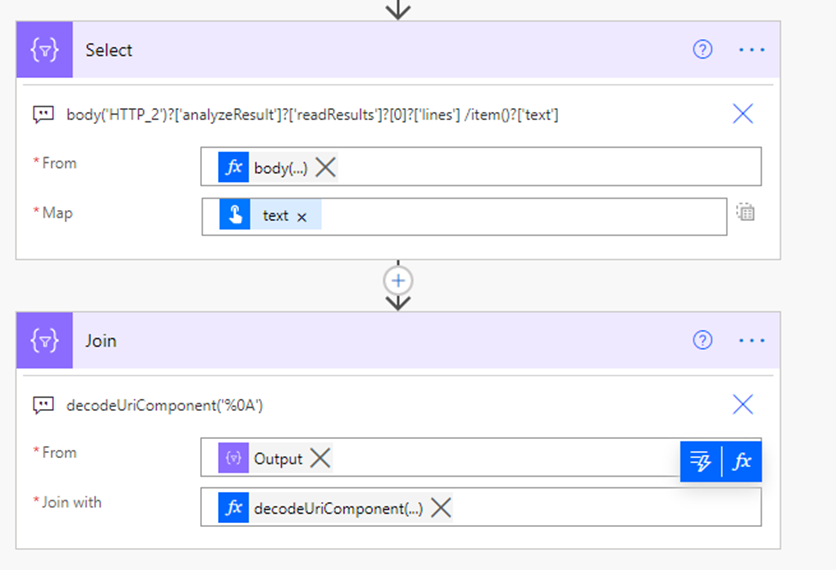
Task: Insert a new step between Select and Join
Action: 398,280
